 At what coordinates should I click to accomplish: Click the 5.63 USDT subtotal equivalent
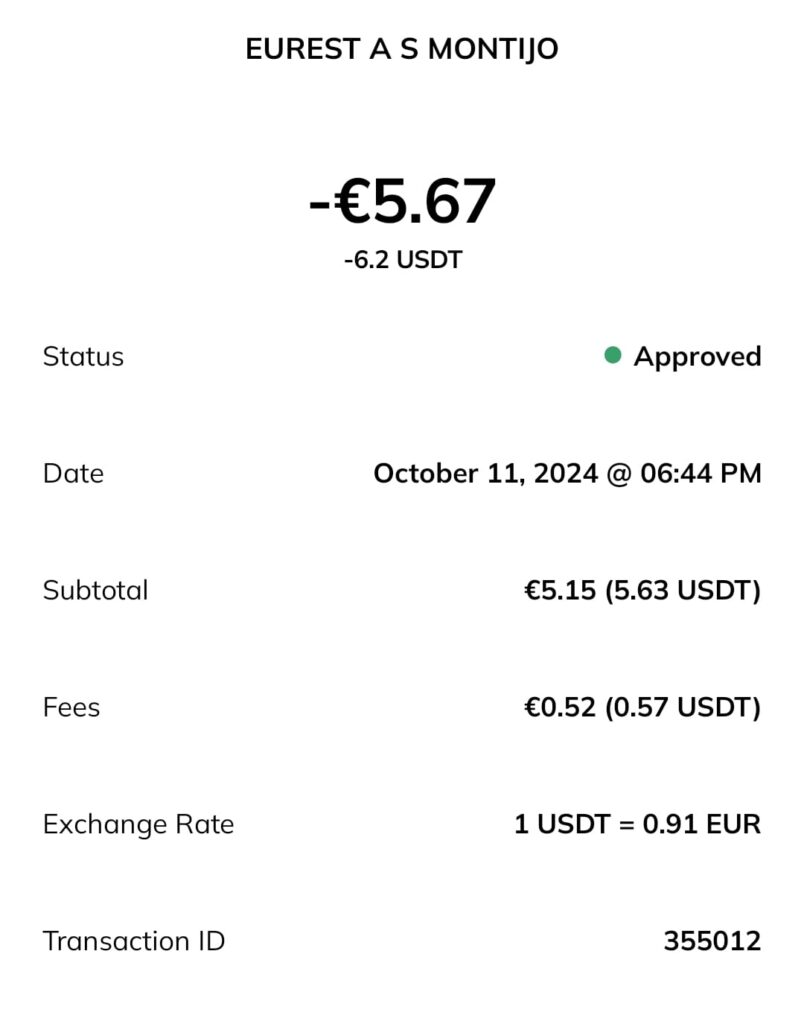(x=685, y=590)
